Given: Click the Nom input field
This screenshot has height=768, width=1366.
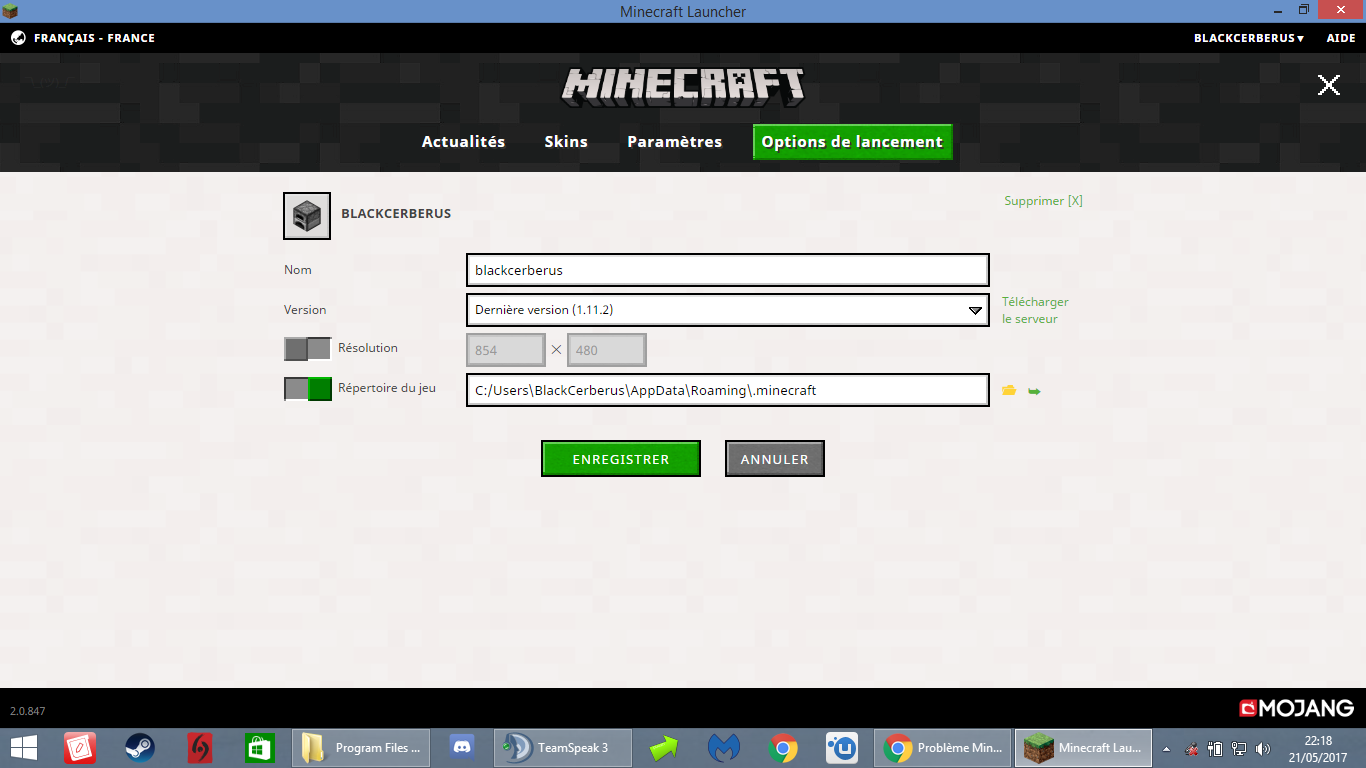Looking at the screenshot, I should point(728,270).
